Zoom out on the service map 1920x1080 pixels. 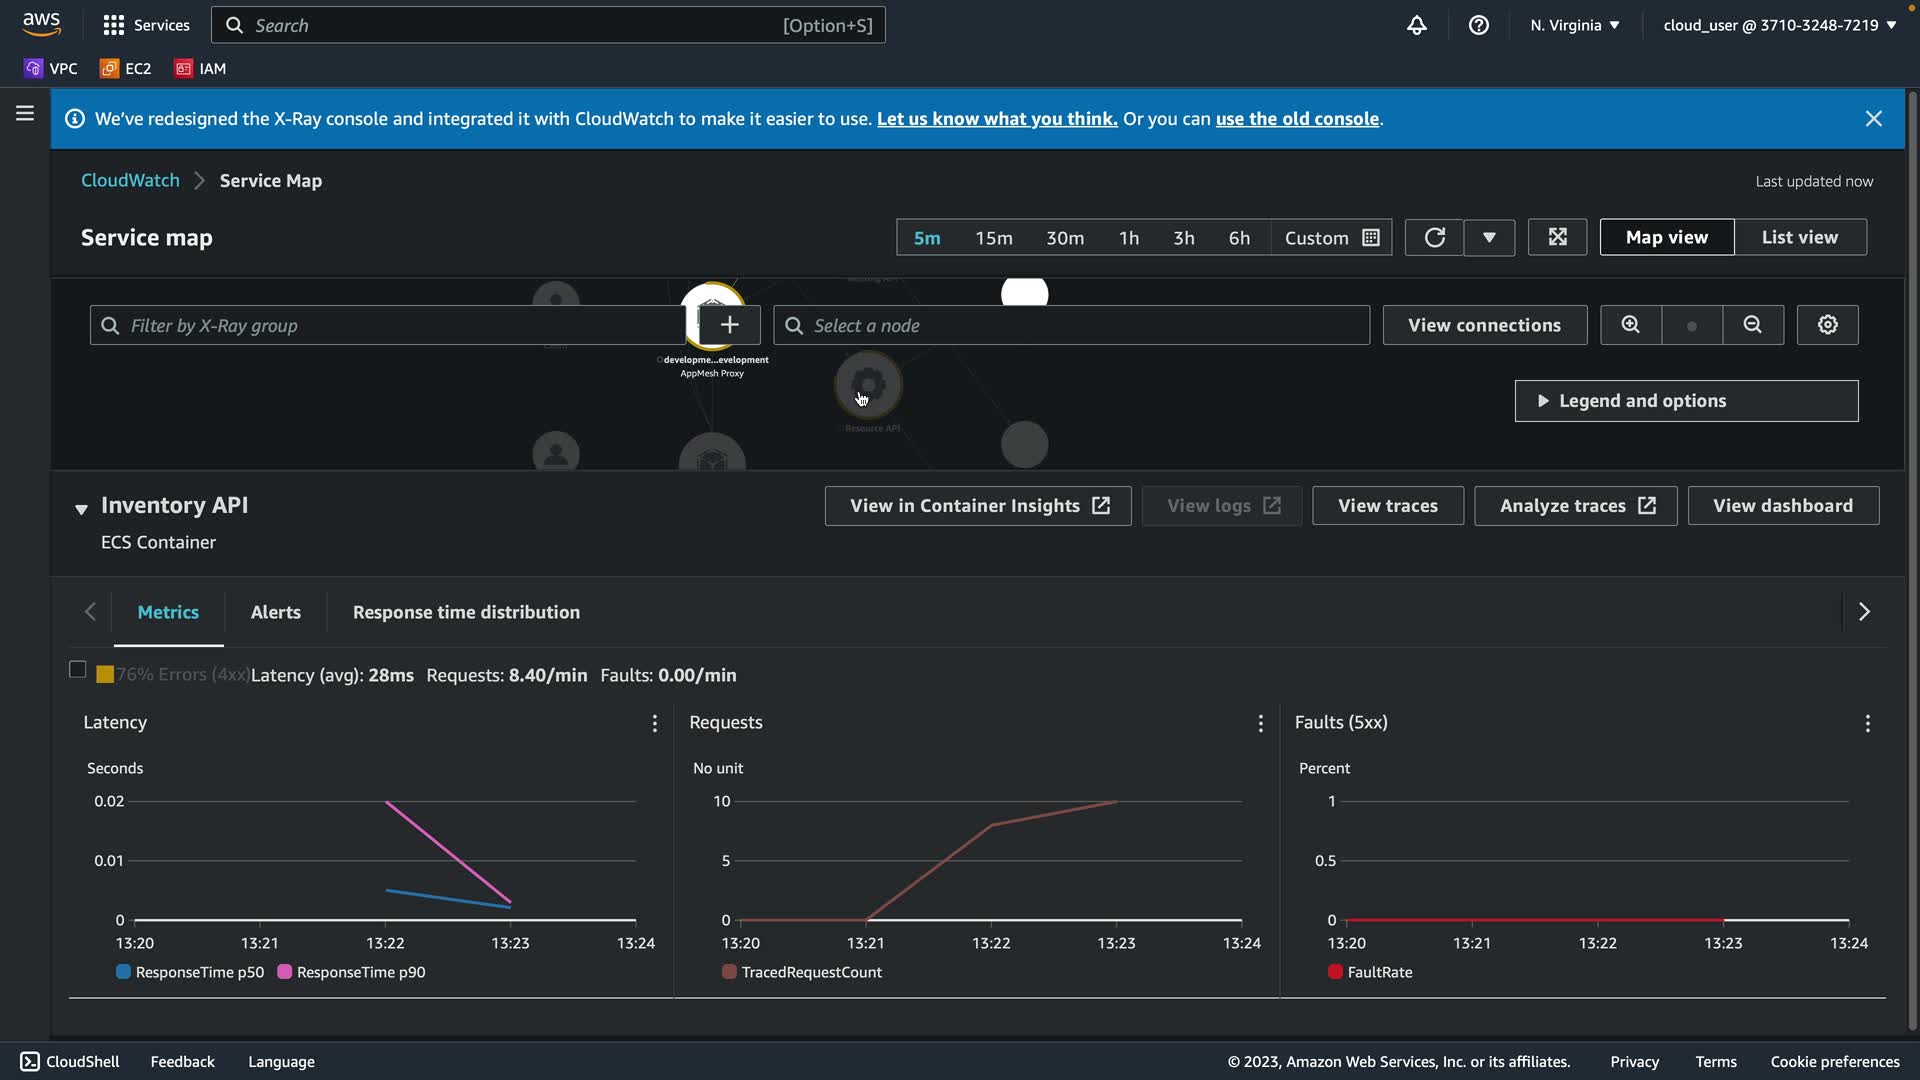click(x=1752, y=325)
